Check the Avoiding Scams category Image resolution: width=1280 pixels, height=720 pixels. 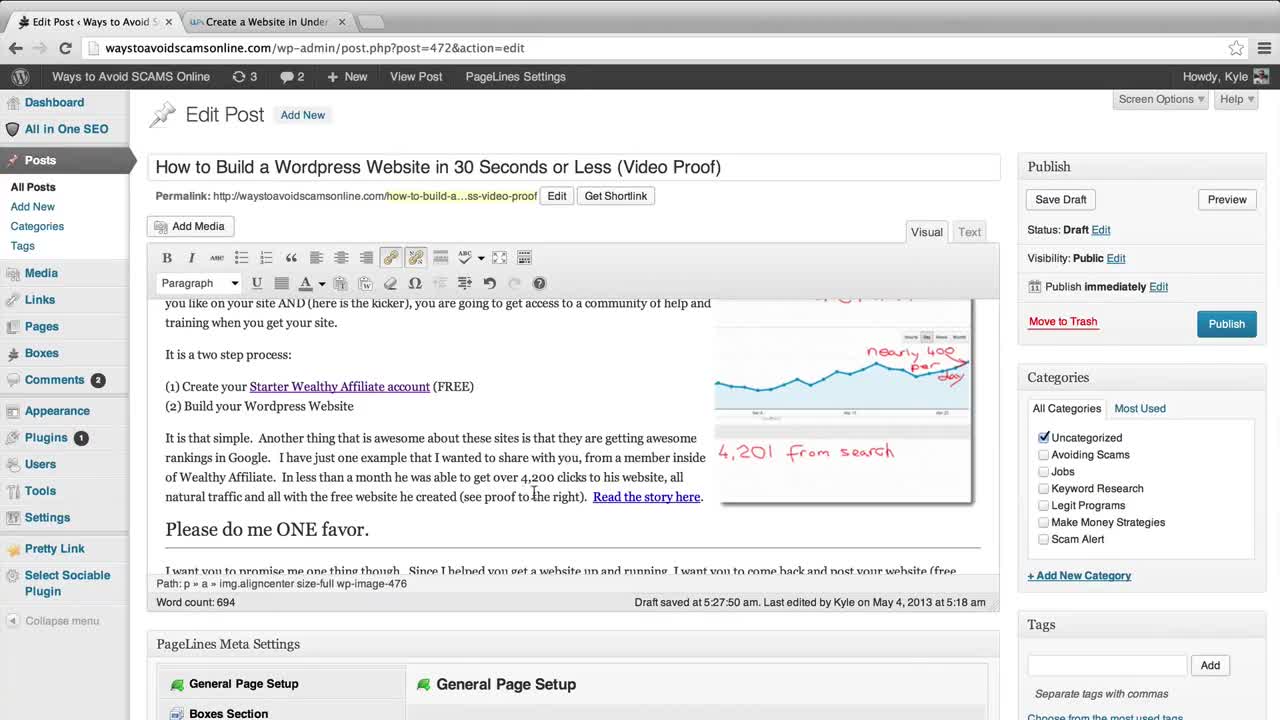[x=1044, y=454]
